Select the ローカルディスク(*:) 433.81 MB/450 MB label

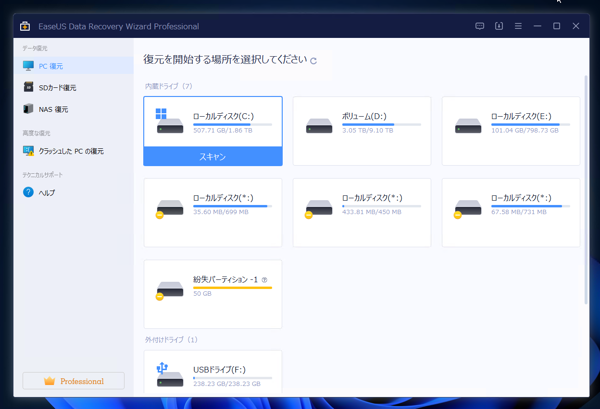(372, 198)
